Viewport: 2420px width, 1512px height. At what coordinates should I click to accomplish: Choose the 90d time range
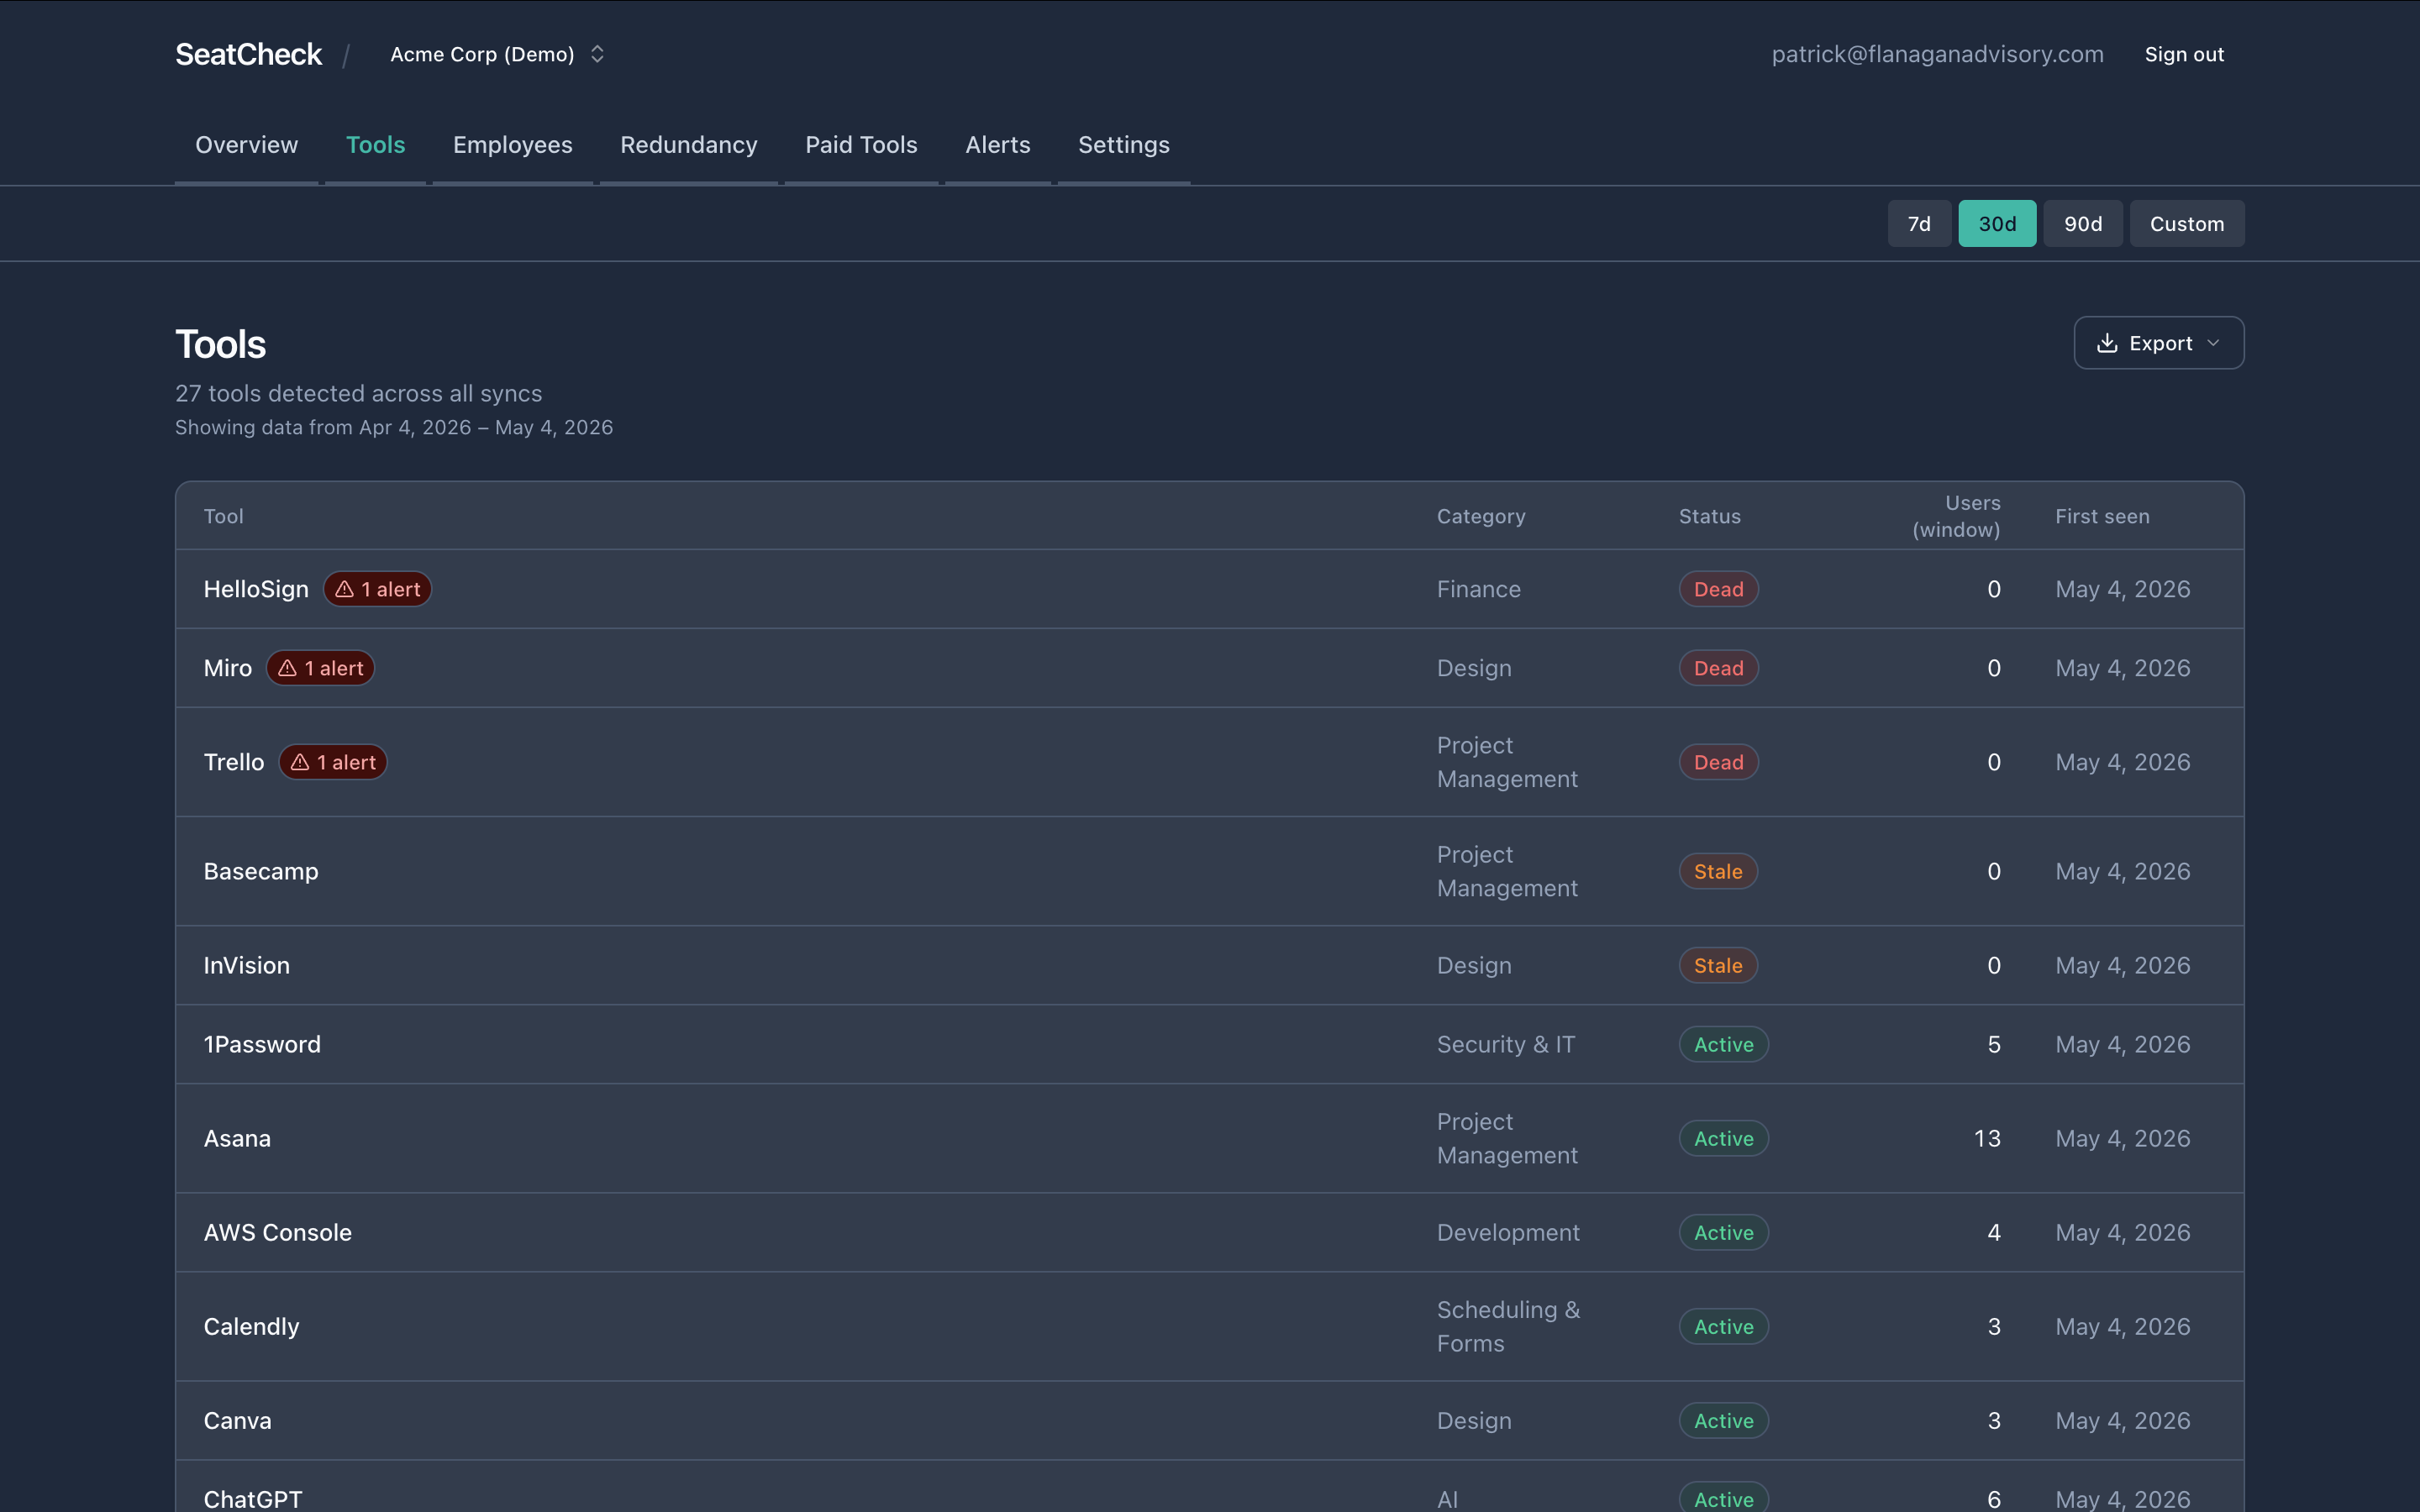pos(2082,224)
